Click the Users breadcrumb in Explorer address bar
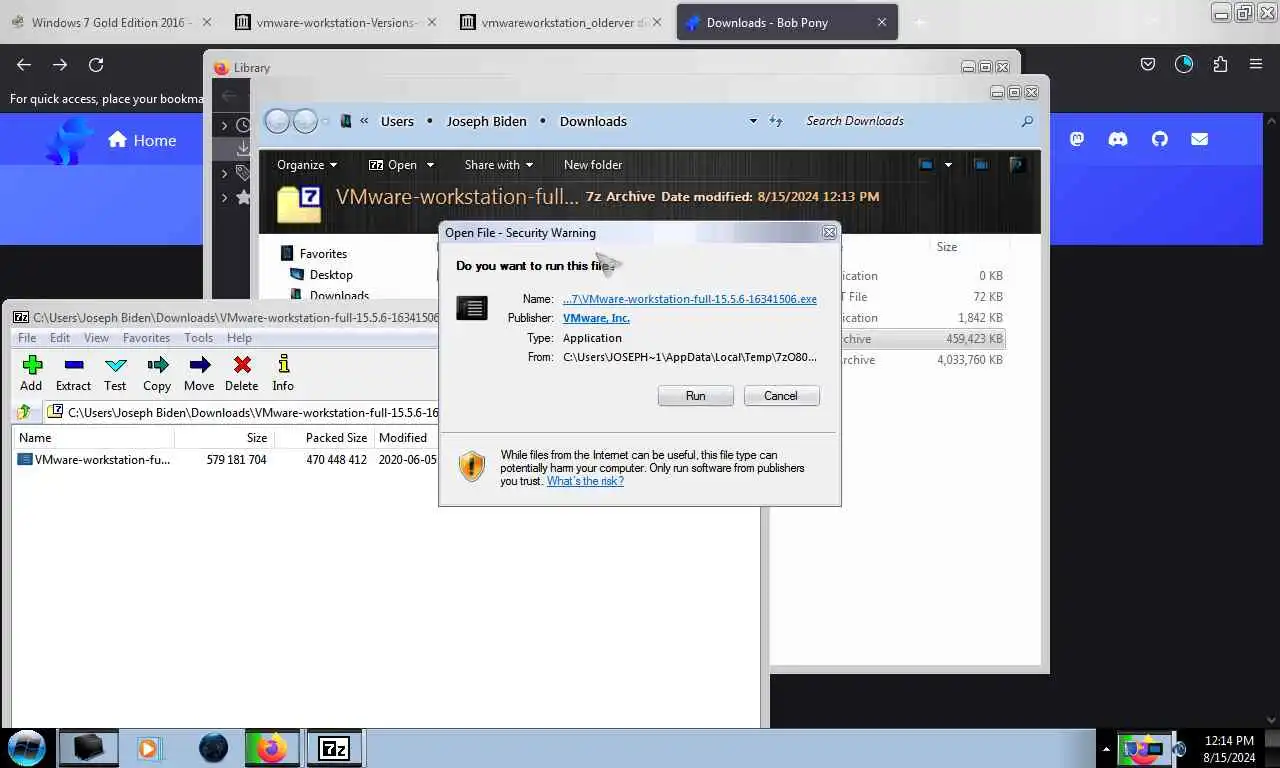Image resolution: width=1280 pixels, height=768 pixels. (x=397, y=121)
